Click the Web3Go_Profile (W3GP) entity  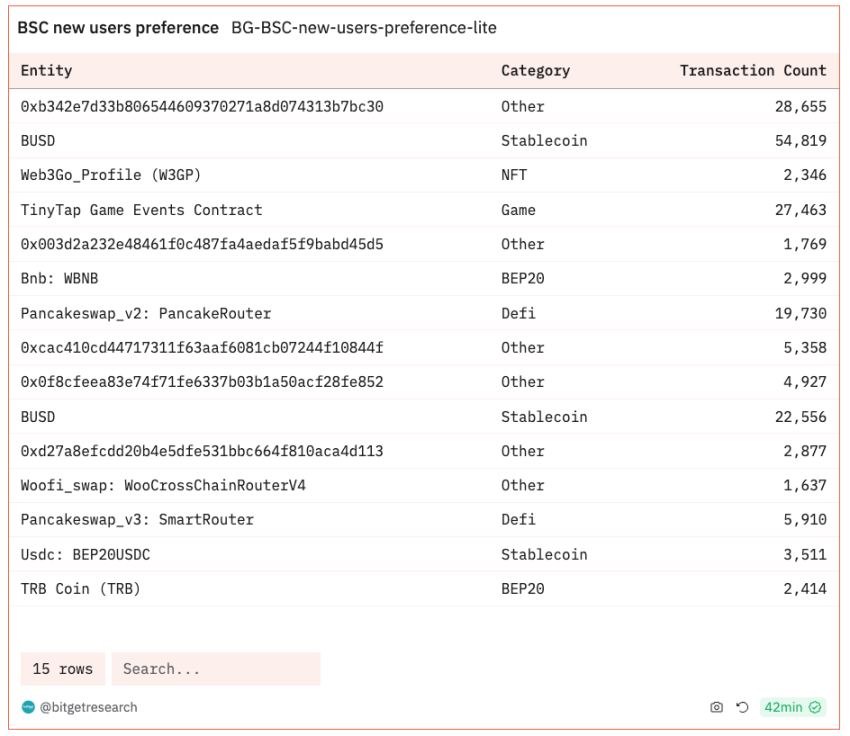point(111,175)
